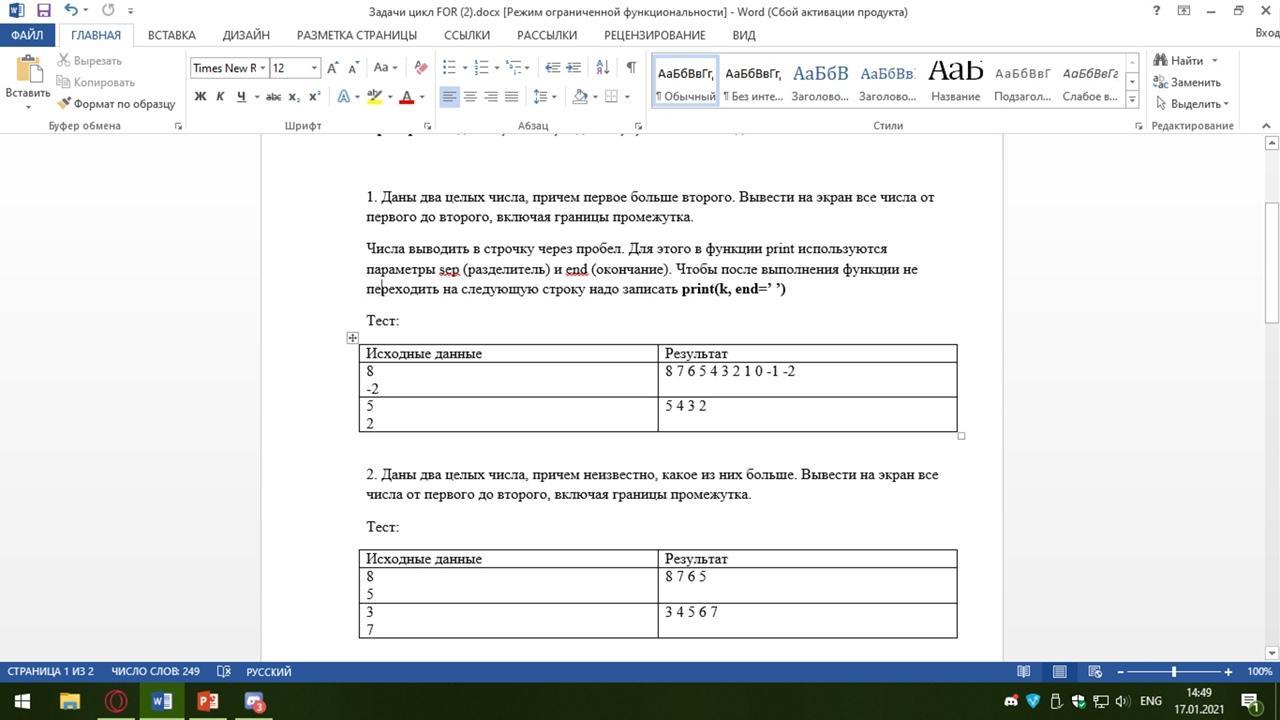Click the numbered list icon
Screen dimensions: 1280x720
point(481,68)
